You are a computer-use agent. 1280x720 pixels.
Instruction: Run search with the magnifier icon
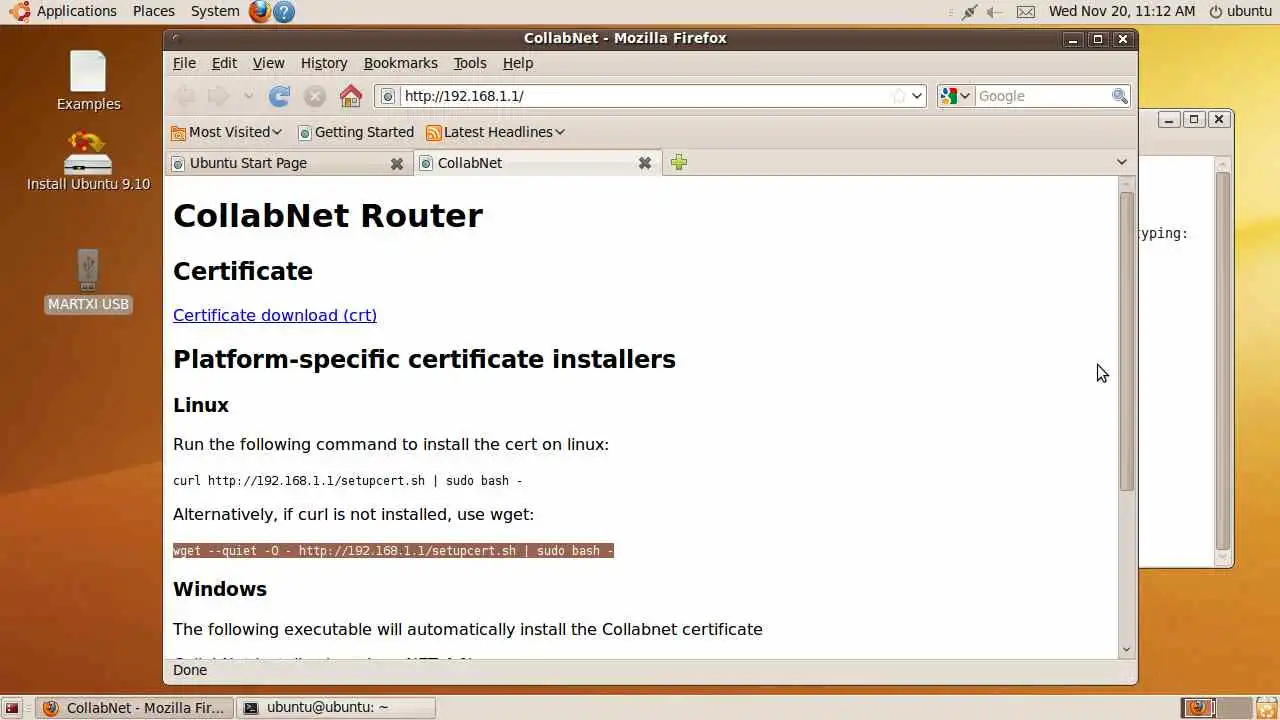pyautogui.click(x=1119, y=96)
